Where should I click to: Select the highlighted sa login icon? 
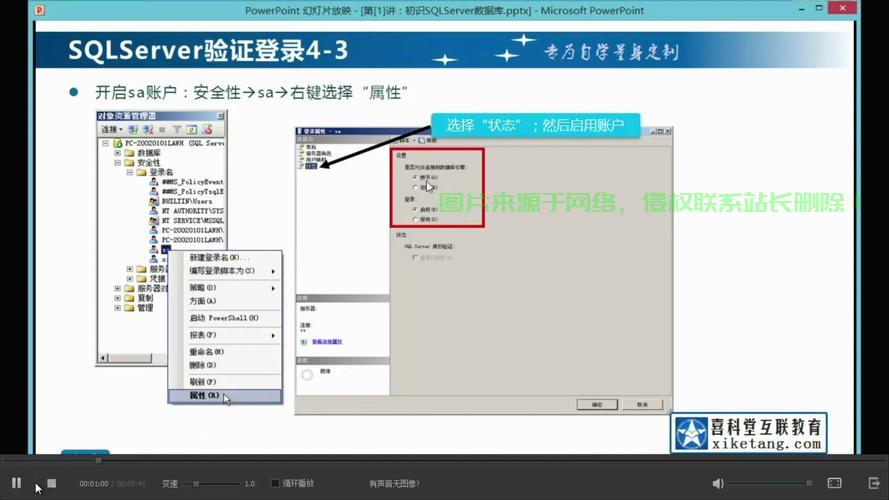[x=154, y=249]
